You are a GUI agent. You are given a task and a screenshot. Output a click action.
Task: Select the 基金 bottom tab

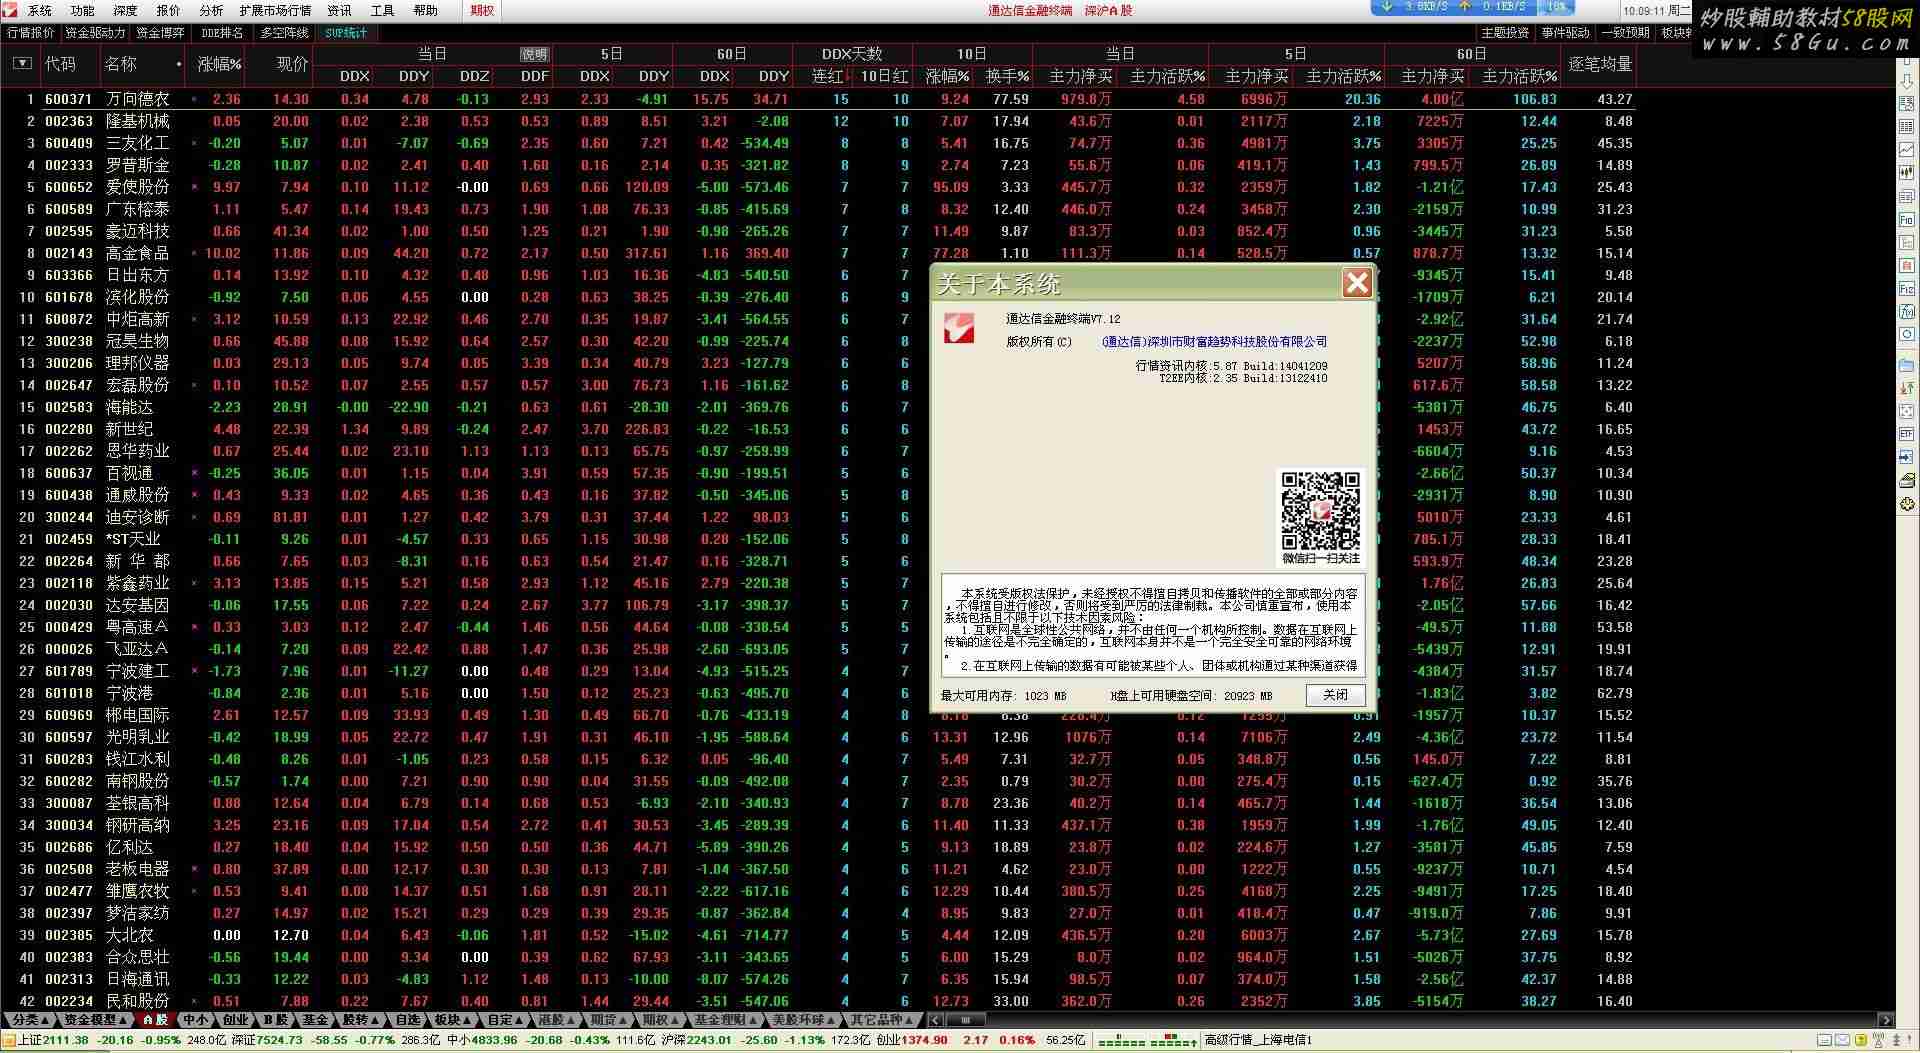[315, 1020]
